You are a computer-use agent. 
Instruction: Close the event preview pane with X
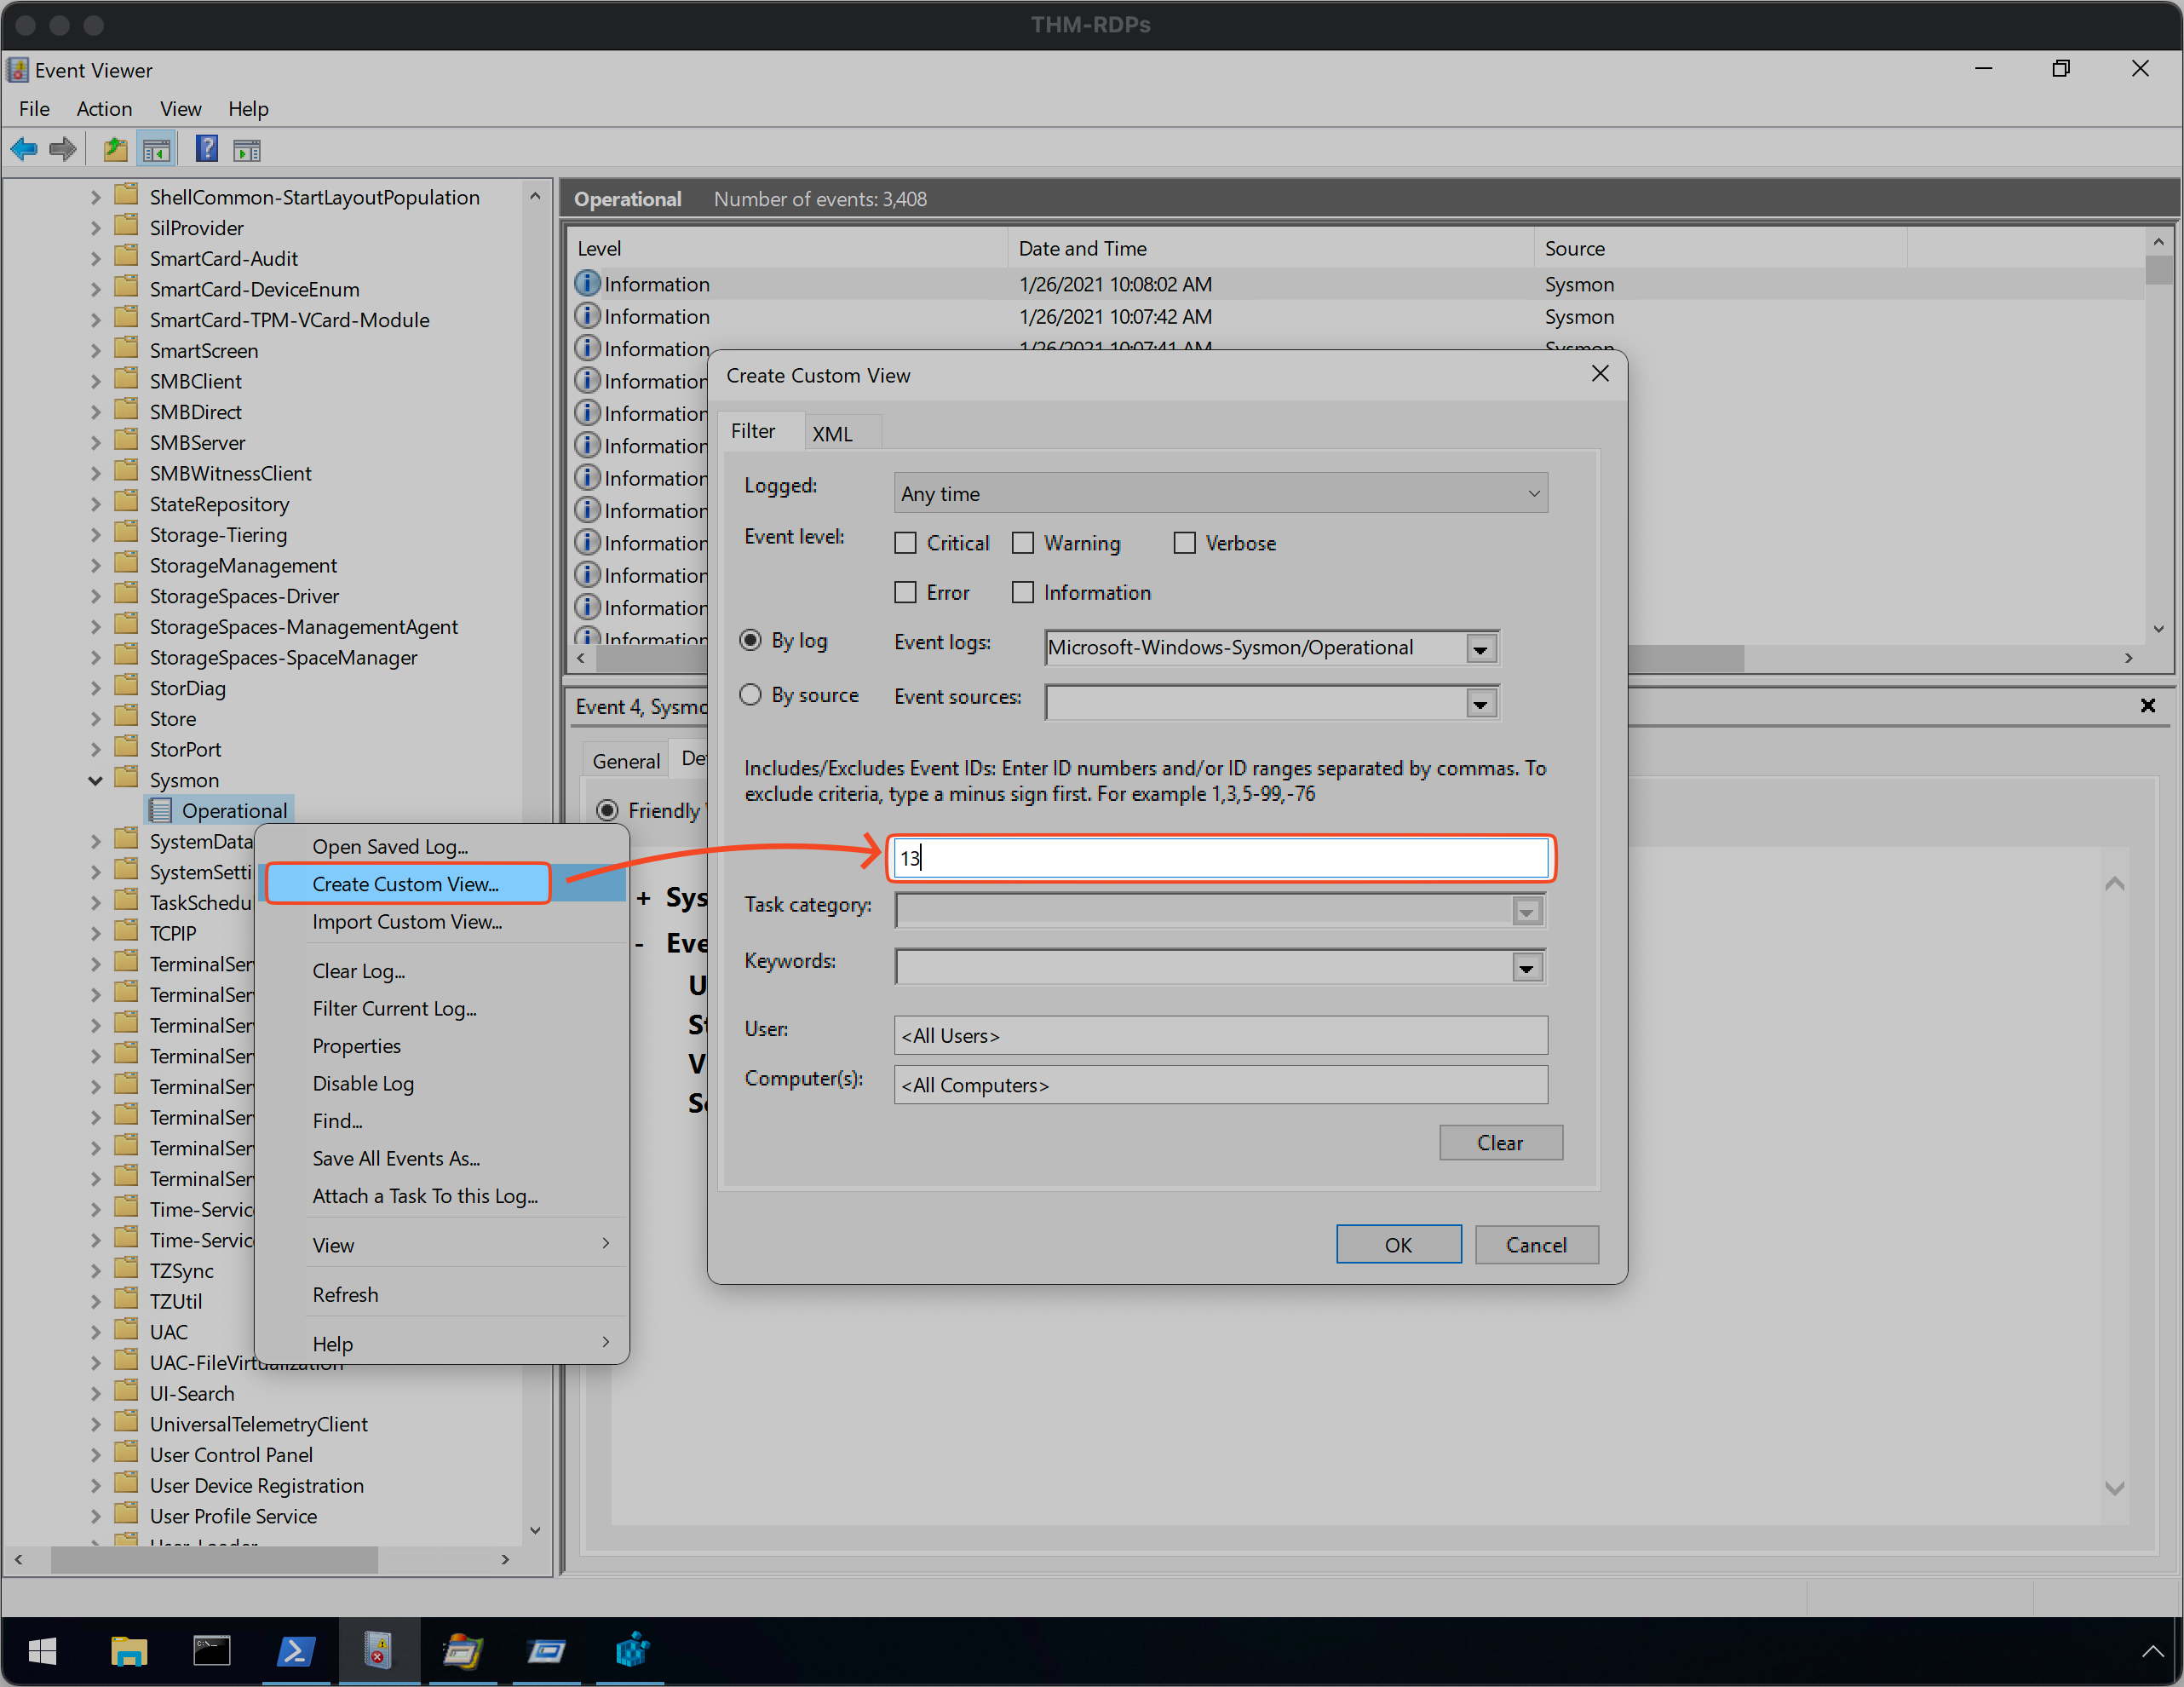[2147, 705]
